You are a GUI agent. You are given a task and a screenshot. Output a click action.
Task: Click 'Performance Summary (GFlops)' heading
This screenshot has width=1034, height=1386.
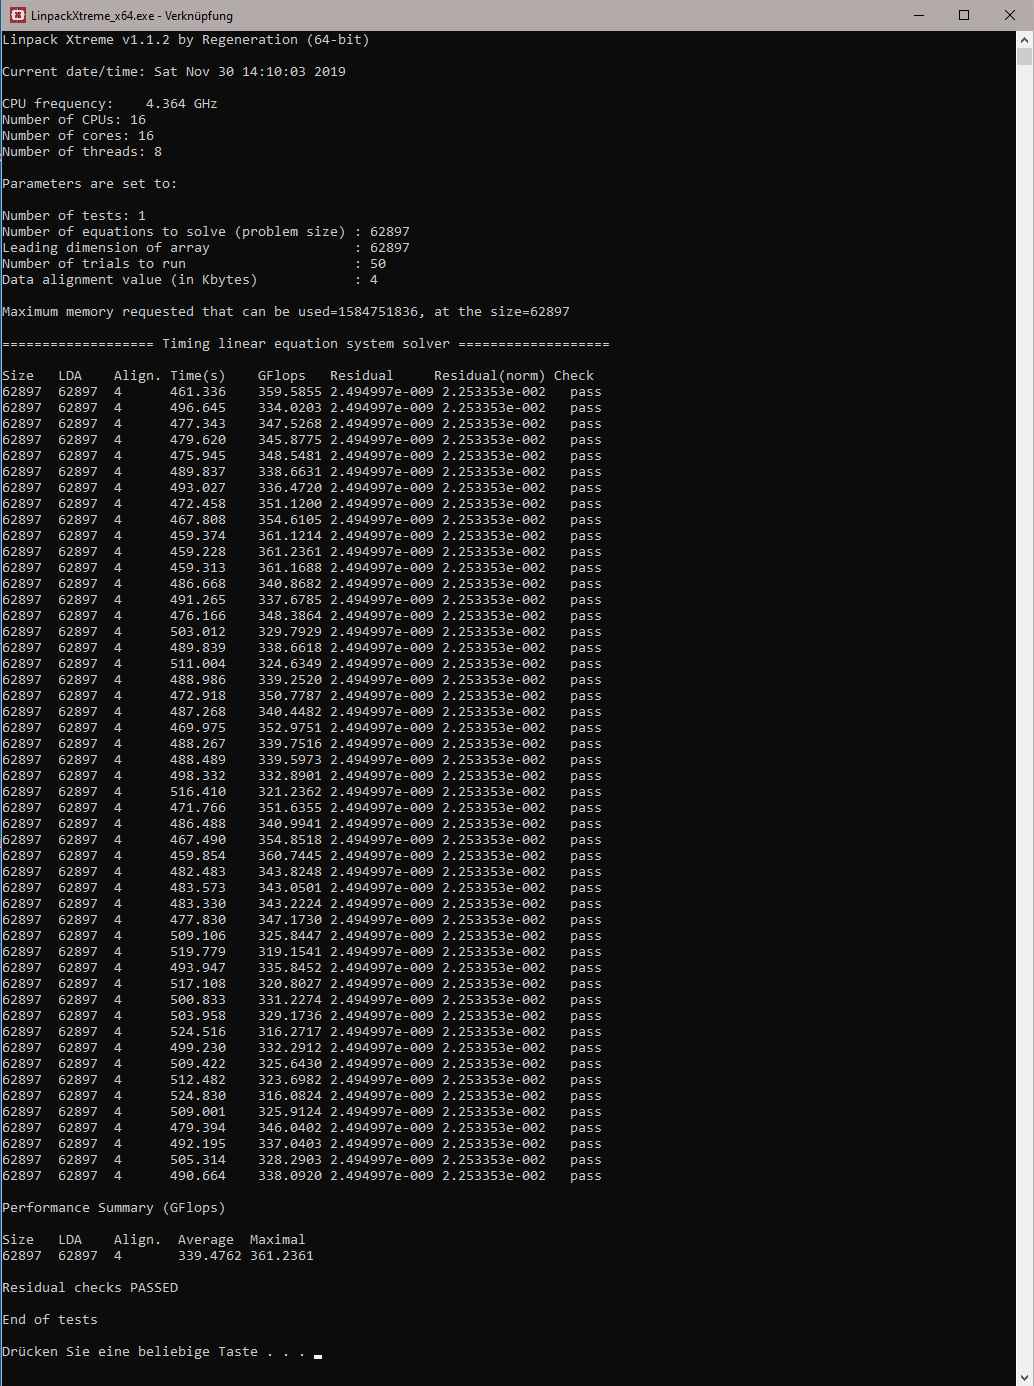point(114,1208)
